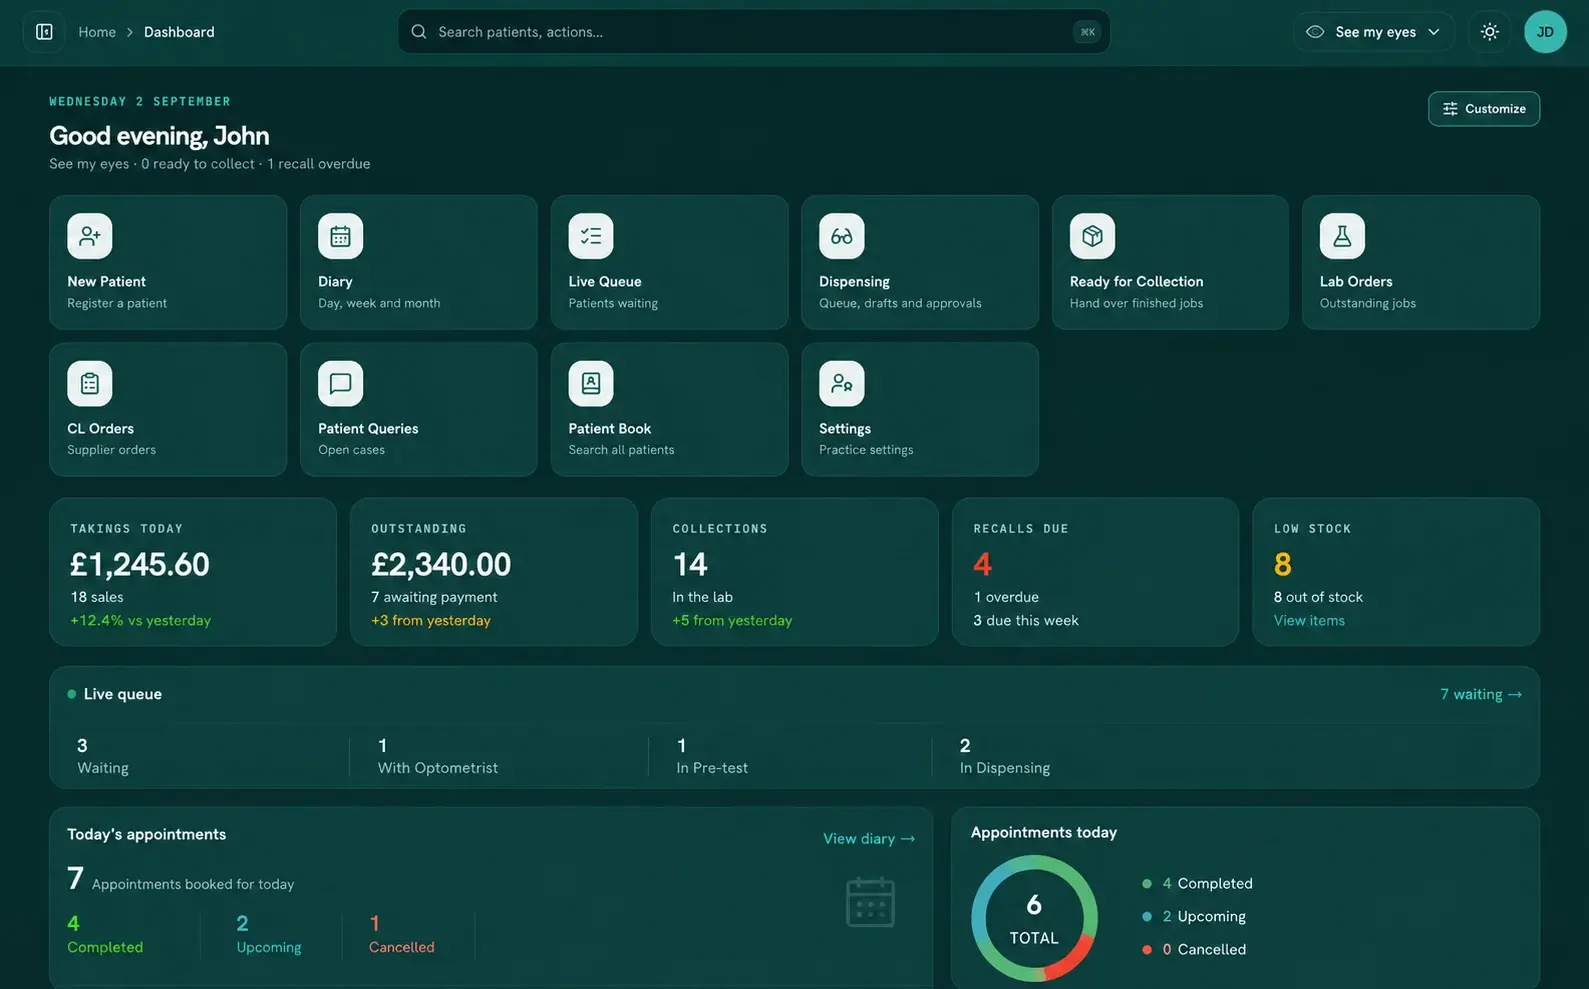Select the Dispensing card title
The width and height of the screenshot is (1589, 989).
click(854, 282)
